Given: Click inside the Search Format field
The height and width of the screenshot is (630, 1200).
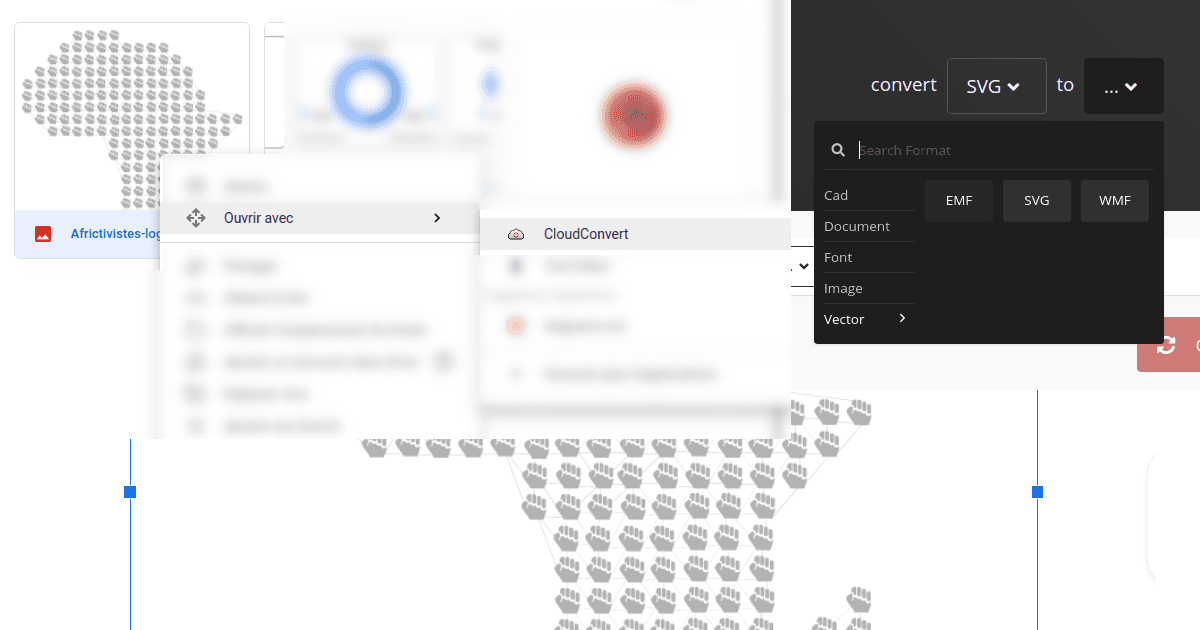Looking at the screenshot, I should [x=960, y=149].
